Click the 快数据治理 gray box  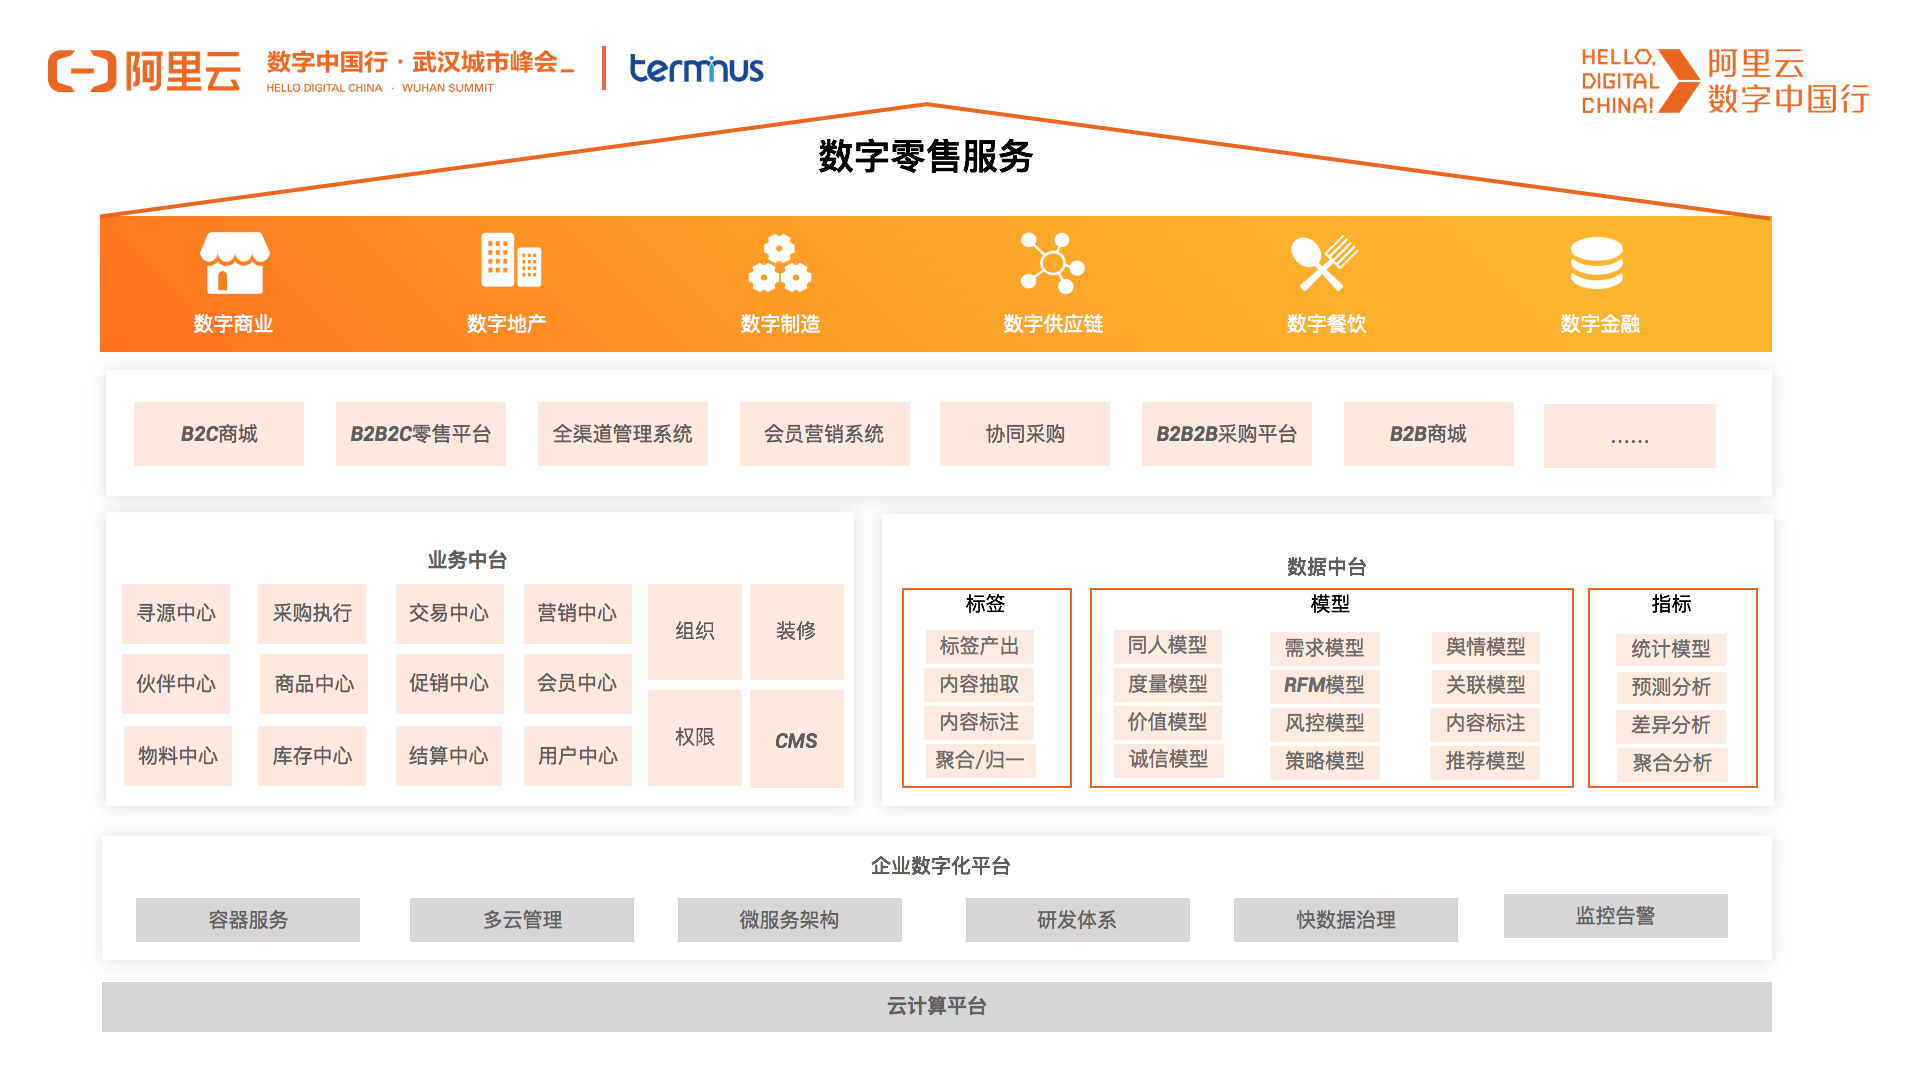pos(1346,920)
